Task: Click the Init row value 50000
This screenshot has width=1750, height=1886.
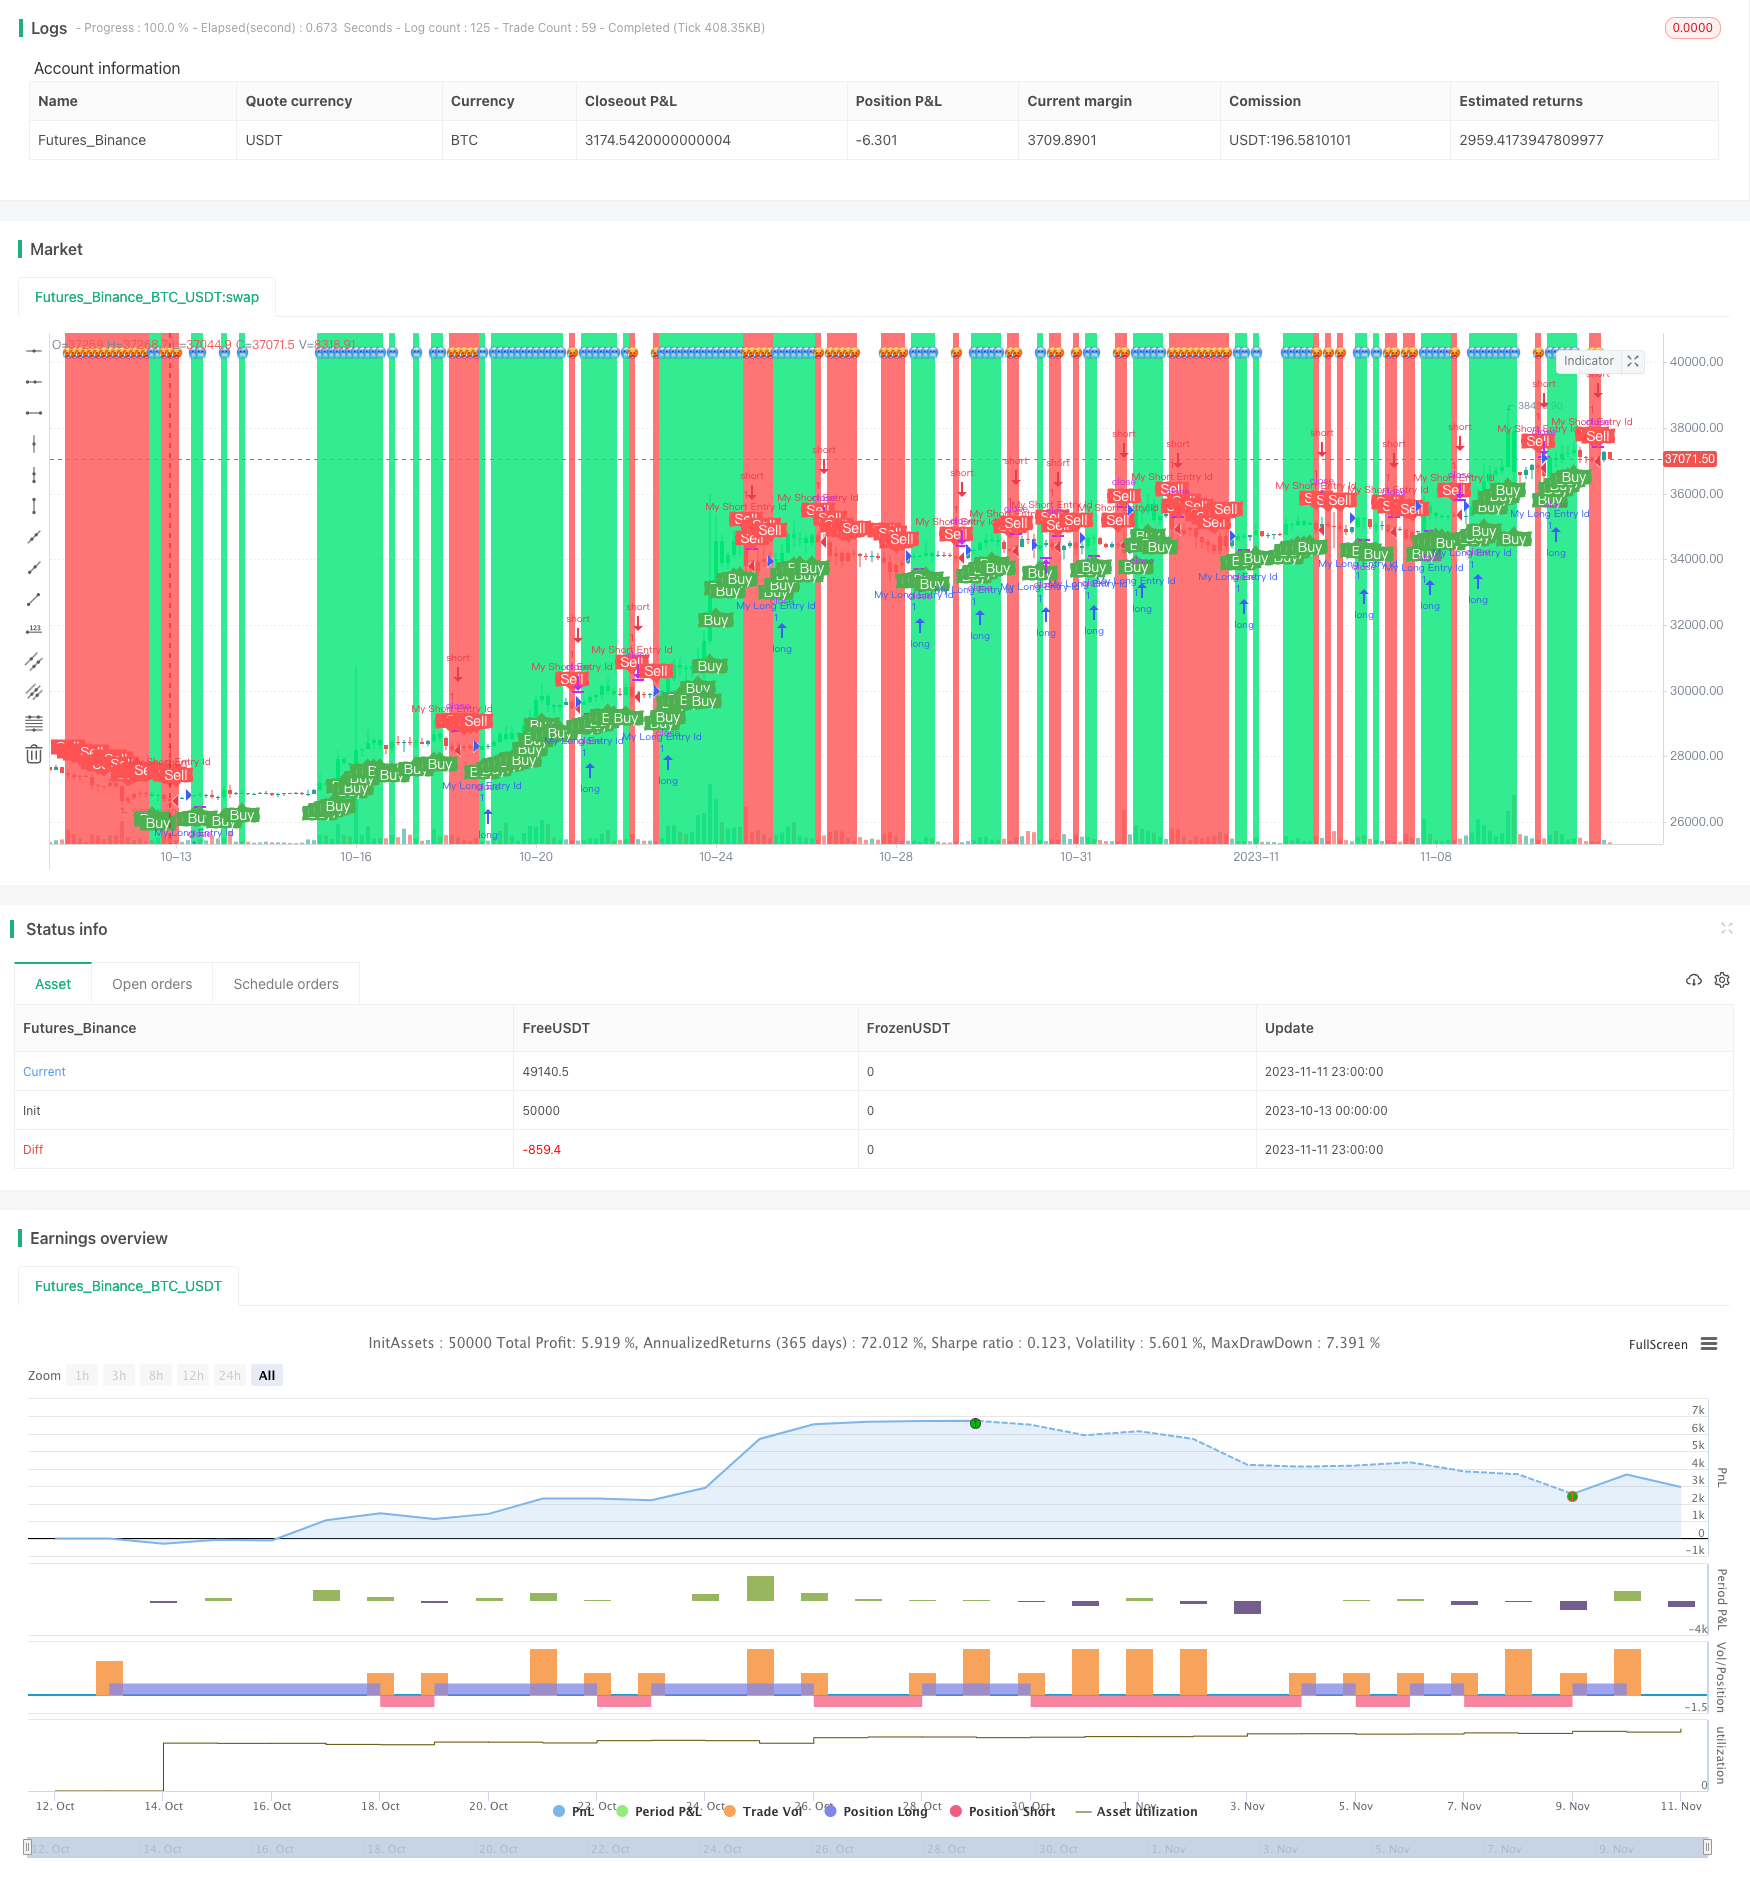Action: point(541,1110)
